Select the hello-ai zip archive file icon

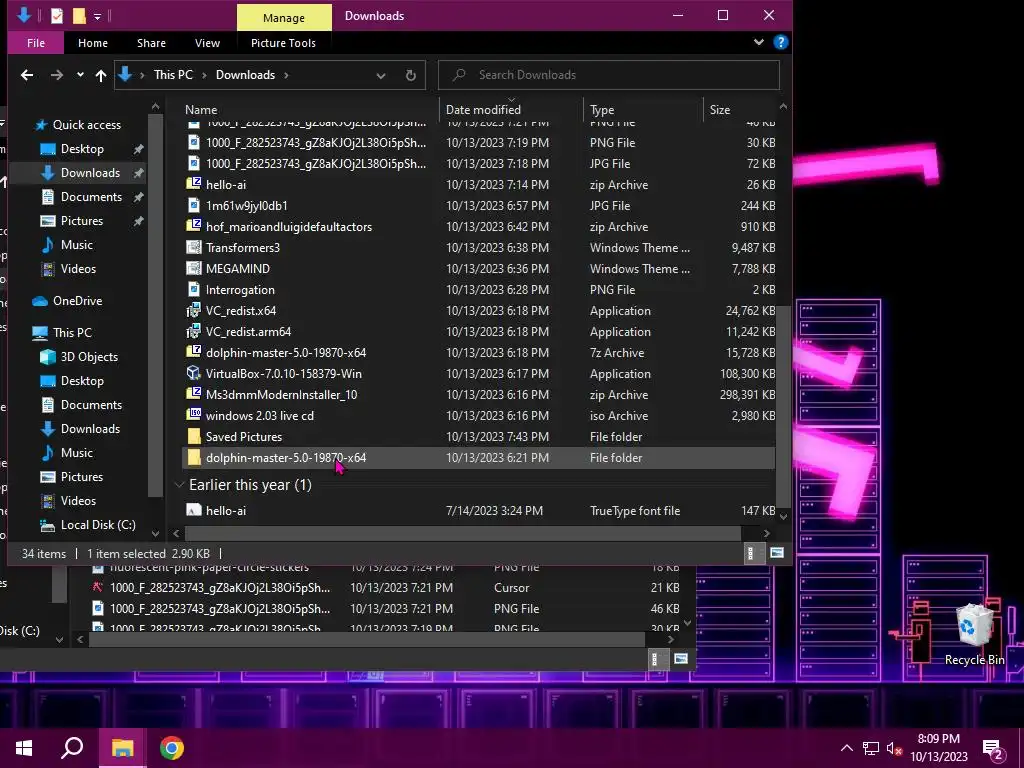click(193, 184)
